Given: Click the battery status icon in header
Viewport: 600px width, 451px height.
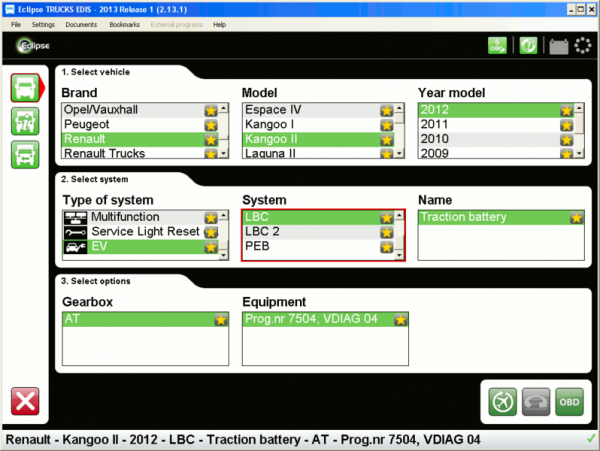Looking at the screenshot, I should [x=558, y=46].
